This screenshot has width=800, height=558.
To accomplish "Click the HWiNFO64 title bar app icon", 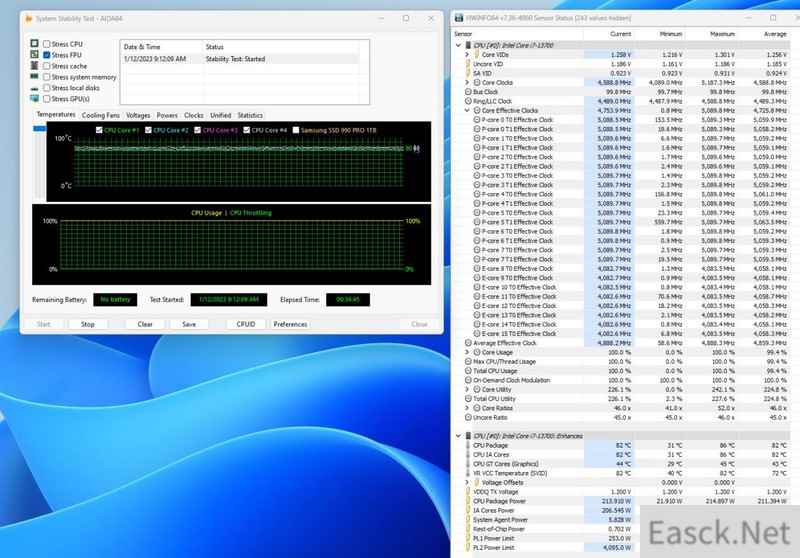I will coord(459,18).
